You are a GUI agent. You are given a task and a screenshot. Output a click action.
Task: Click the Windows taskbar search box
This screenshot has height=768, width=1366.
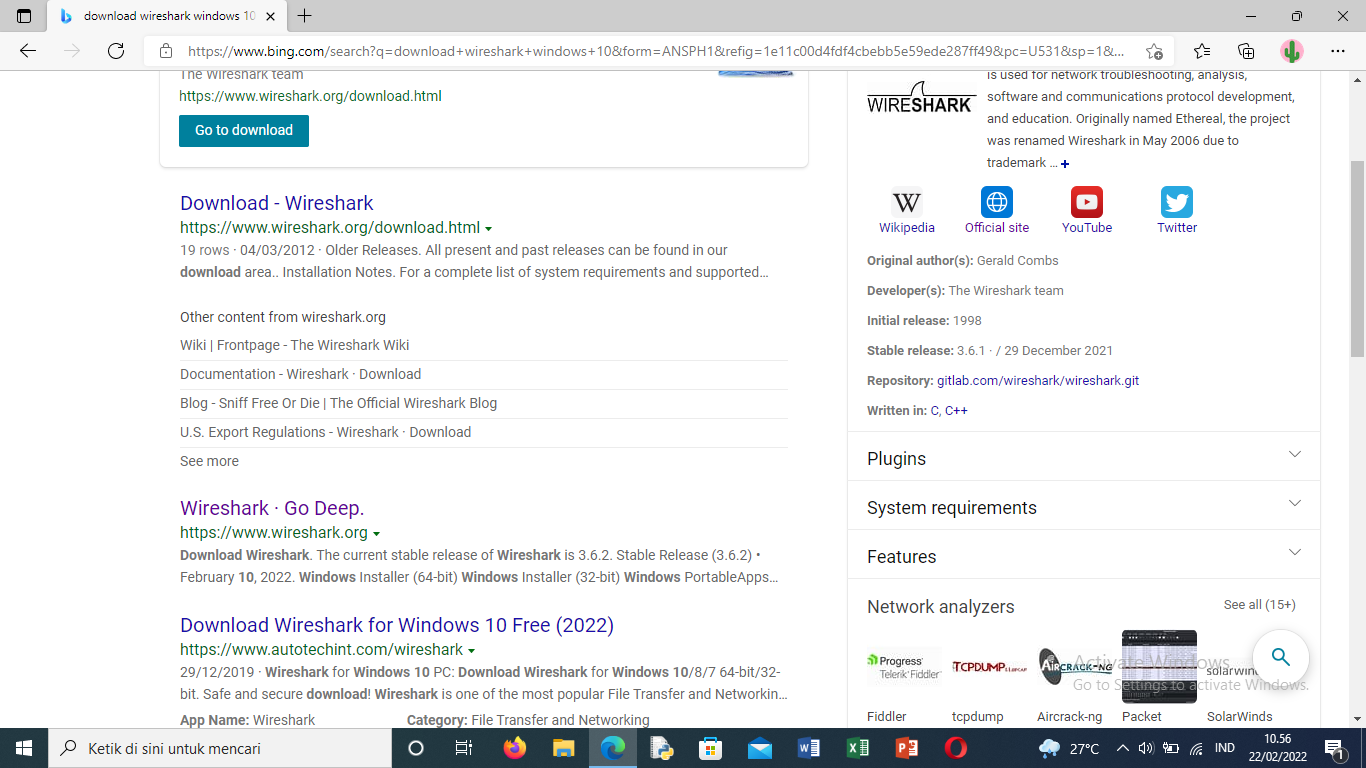[220, 748]
